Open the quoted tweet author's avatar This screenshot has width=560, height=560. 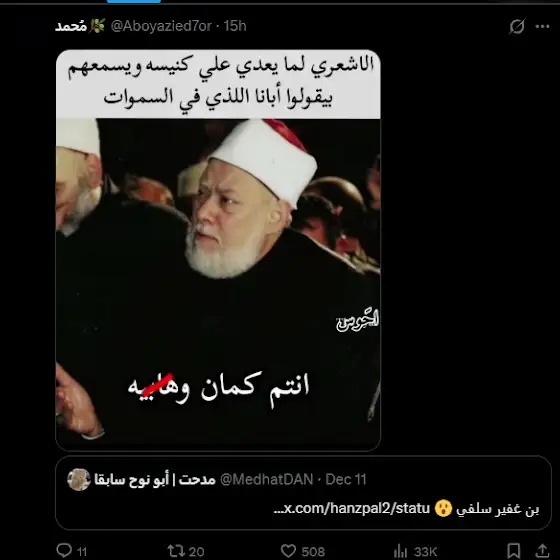pyautogui.click(x=79, y=479)
